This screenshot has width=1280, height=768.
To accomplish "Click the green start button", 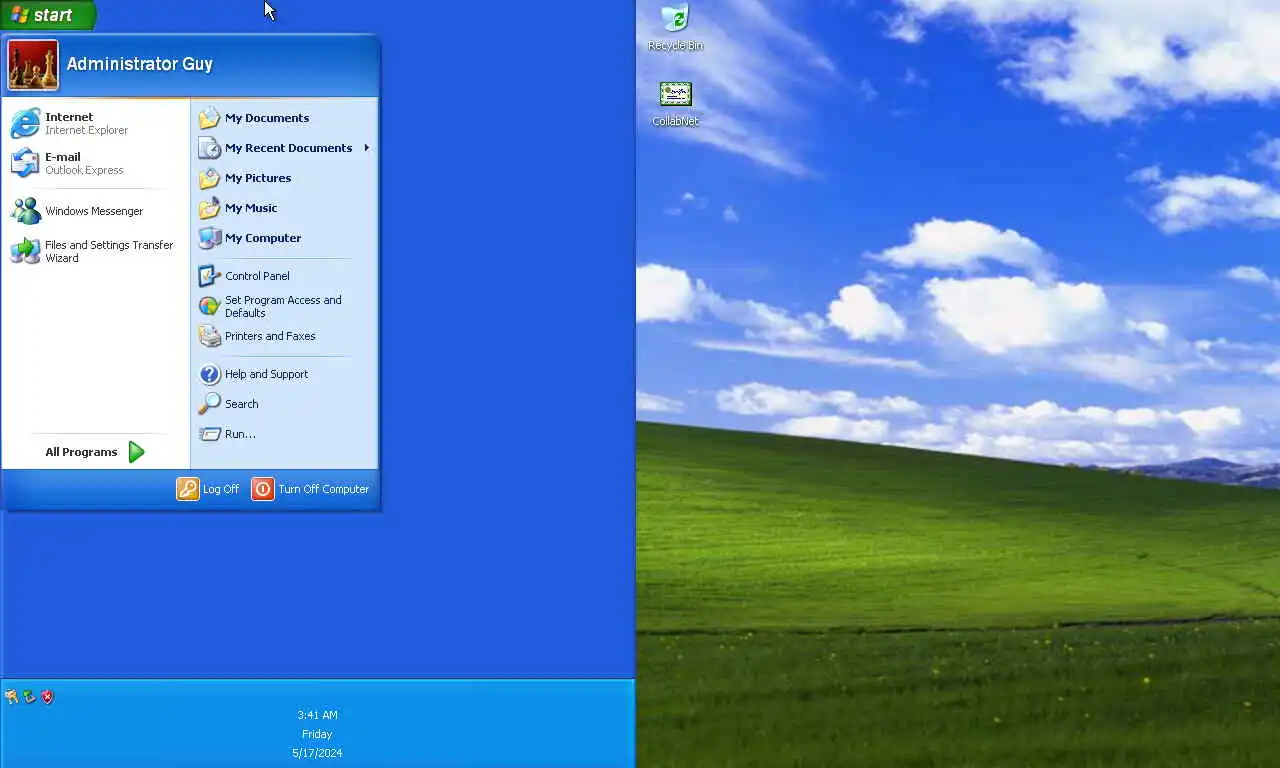I will click(48, 15).
